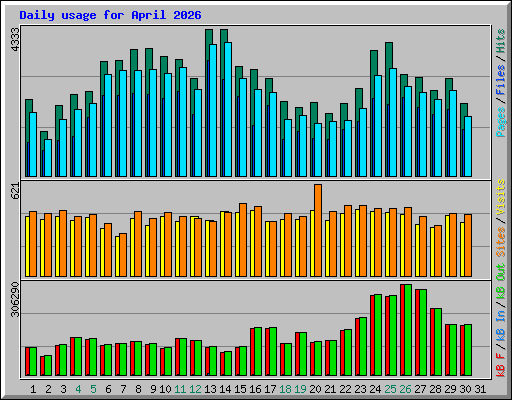Click day 13 on the date axis
The width and height of the screenshot is (512, 400).
210,389
